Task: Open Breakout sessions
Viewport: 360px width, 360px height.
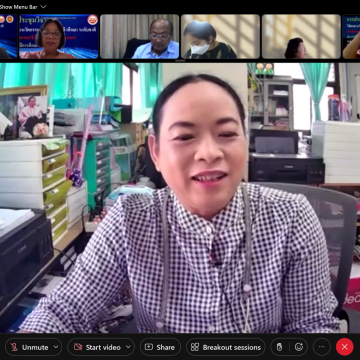Action: 226,347
